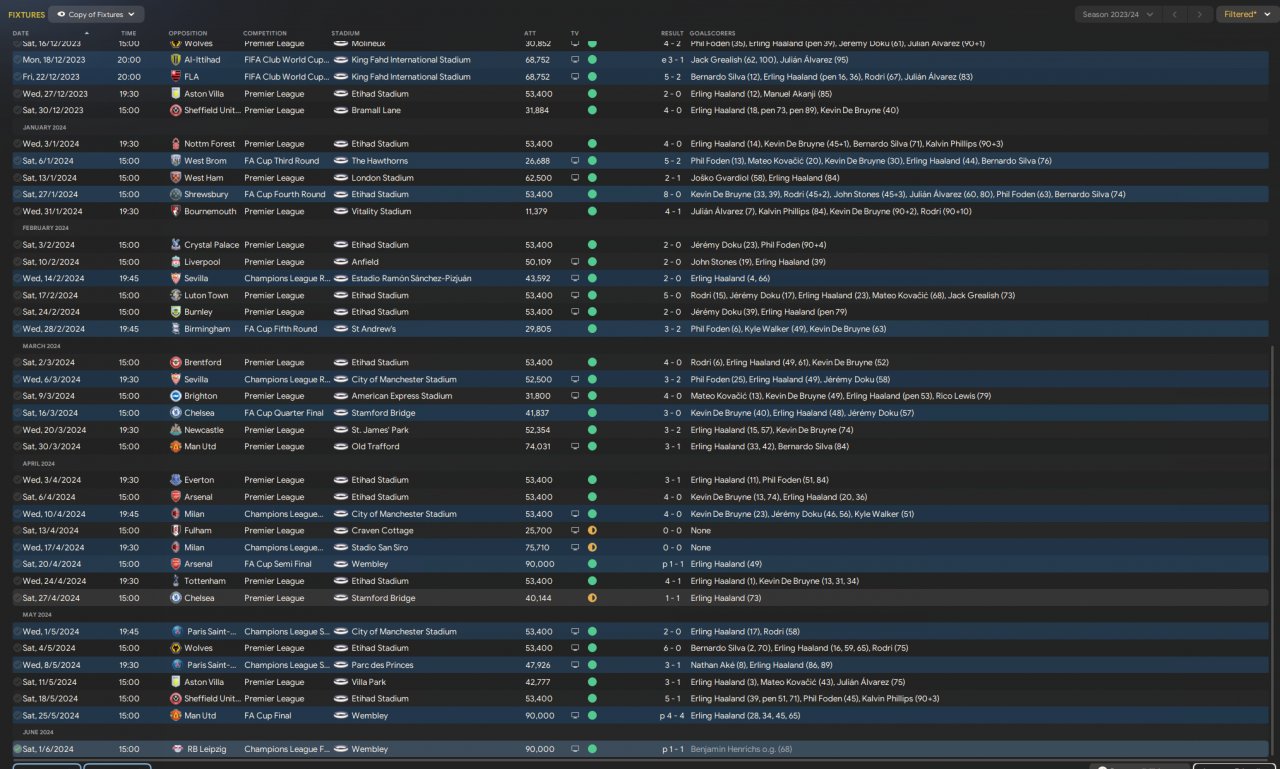Click the Birmingham club badge
This screenshot has height=769, width=1280.
coord(176,329)
